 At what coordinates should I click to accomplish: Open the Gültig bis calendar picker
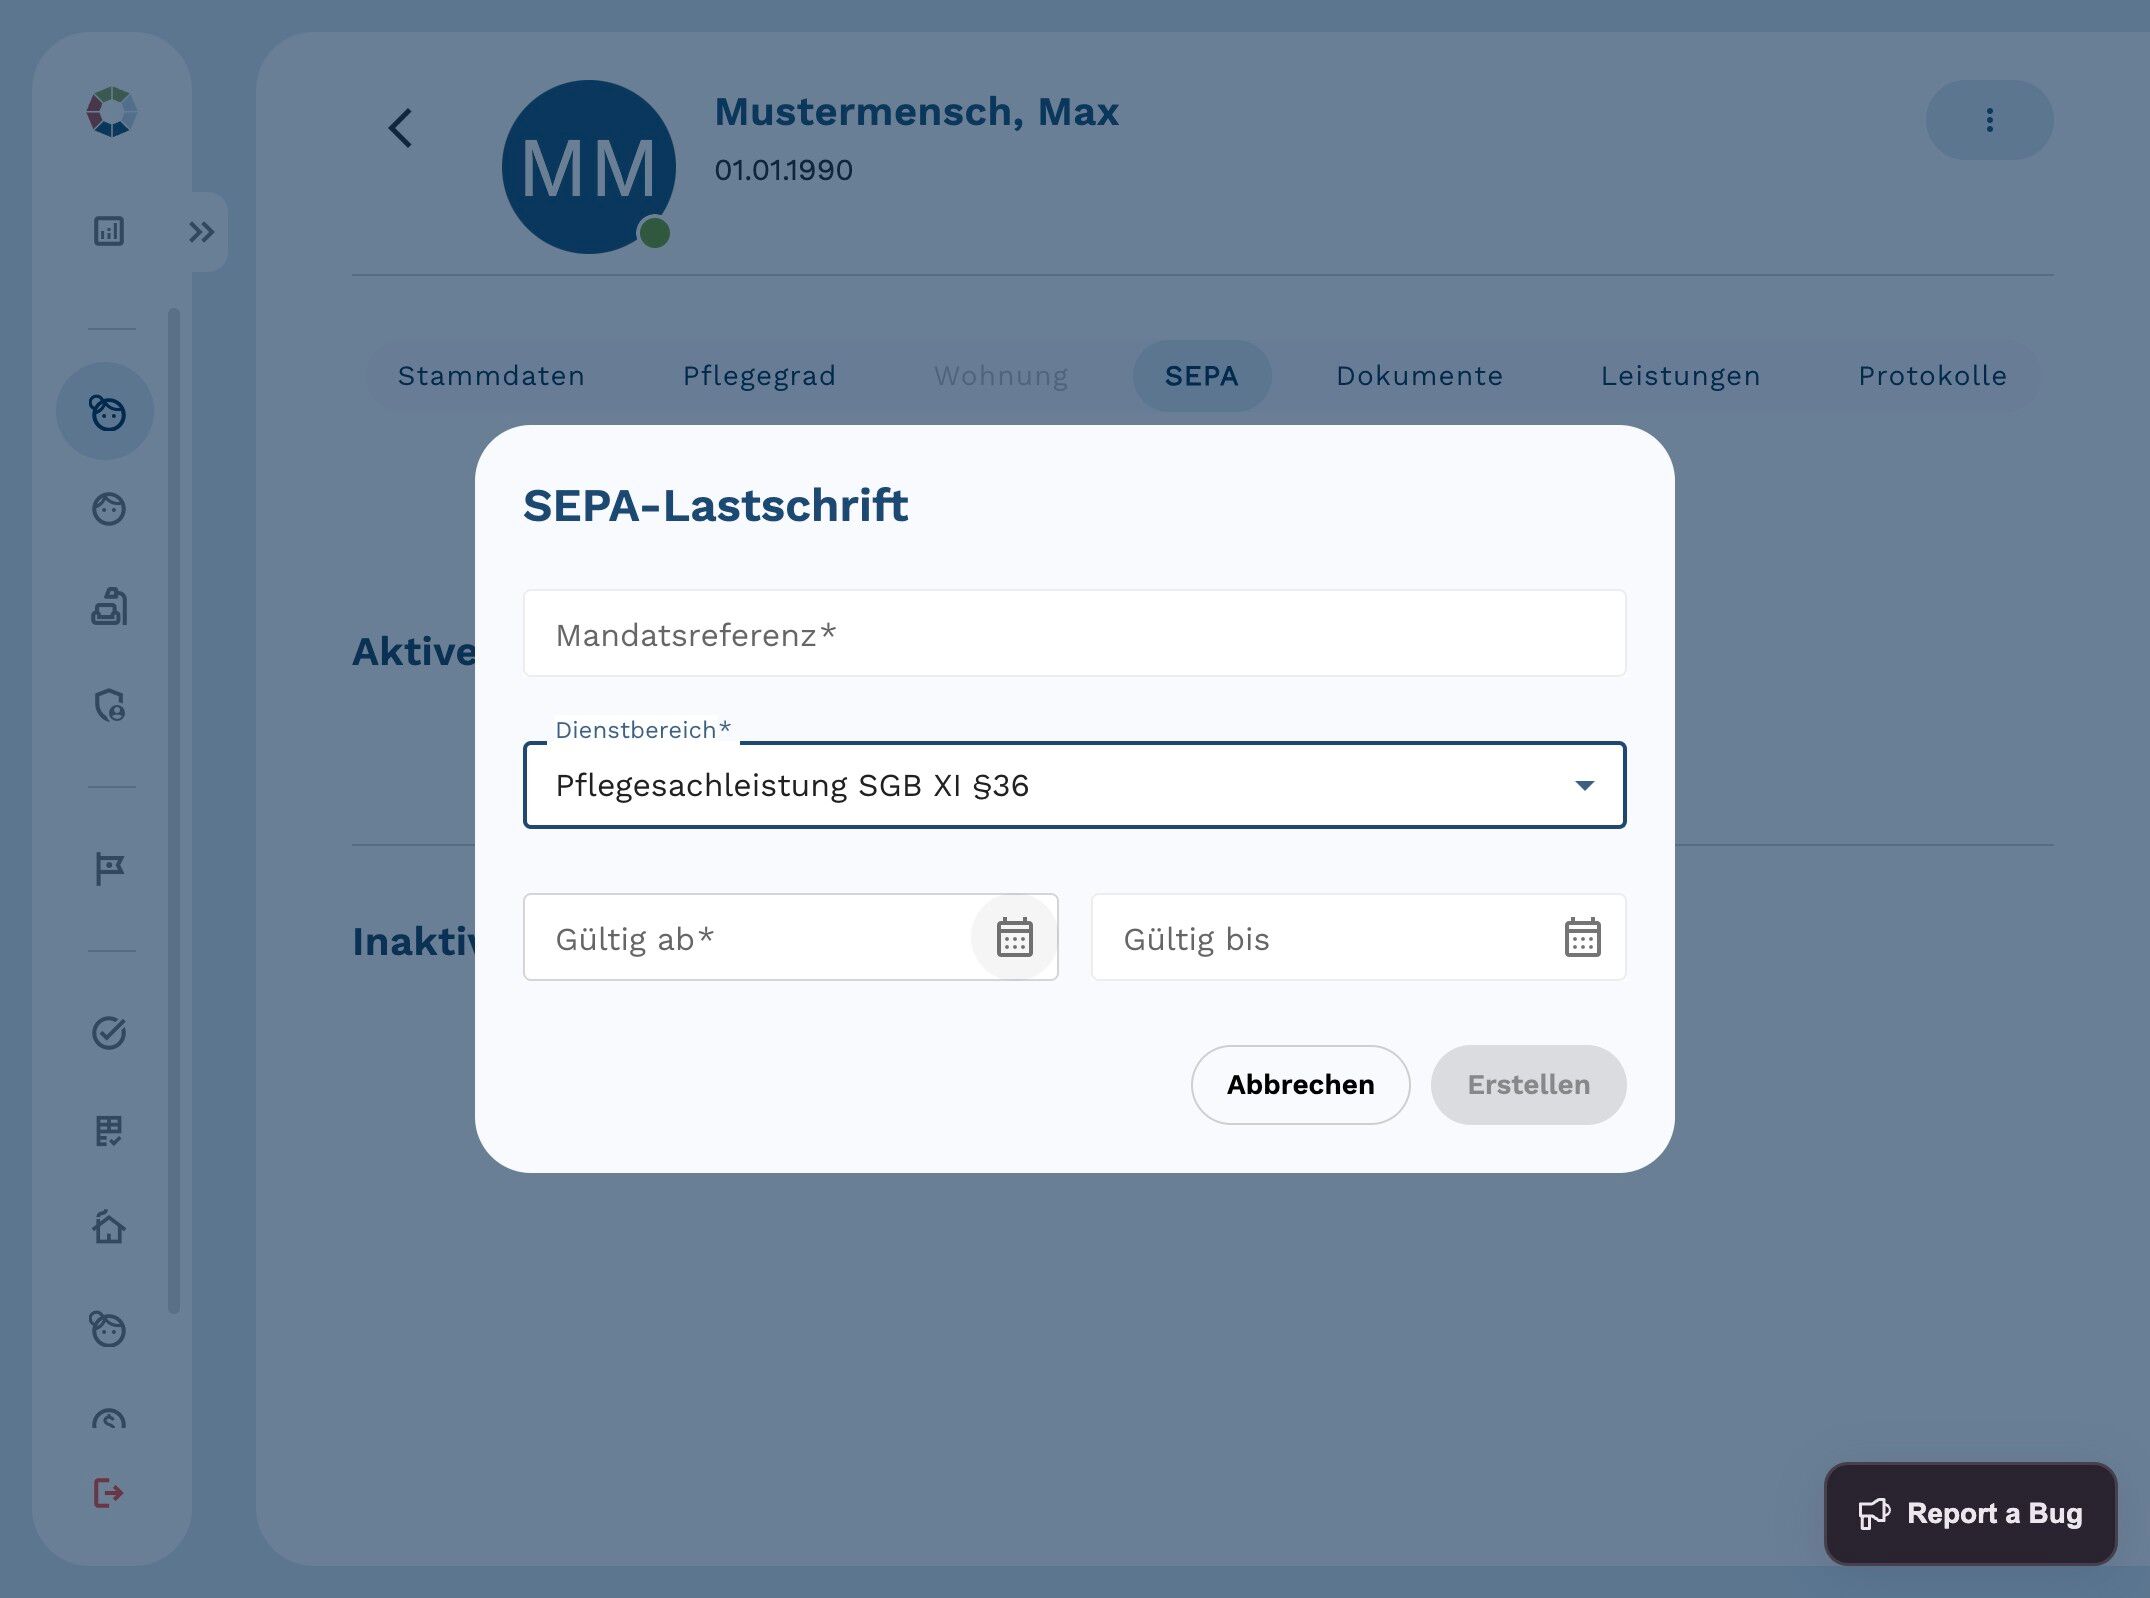(1582, 938)
